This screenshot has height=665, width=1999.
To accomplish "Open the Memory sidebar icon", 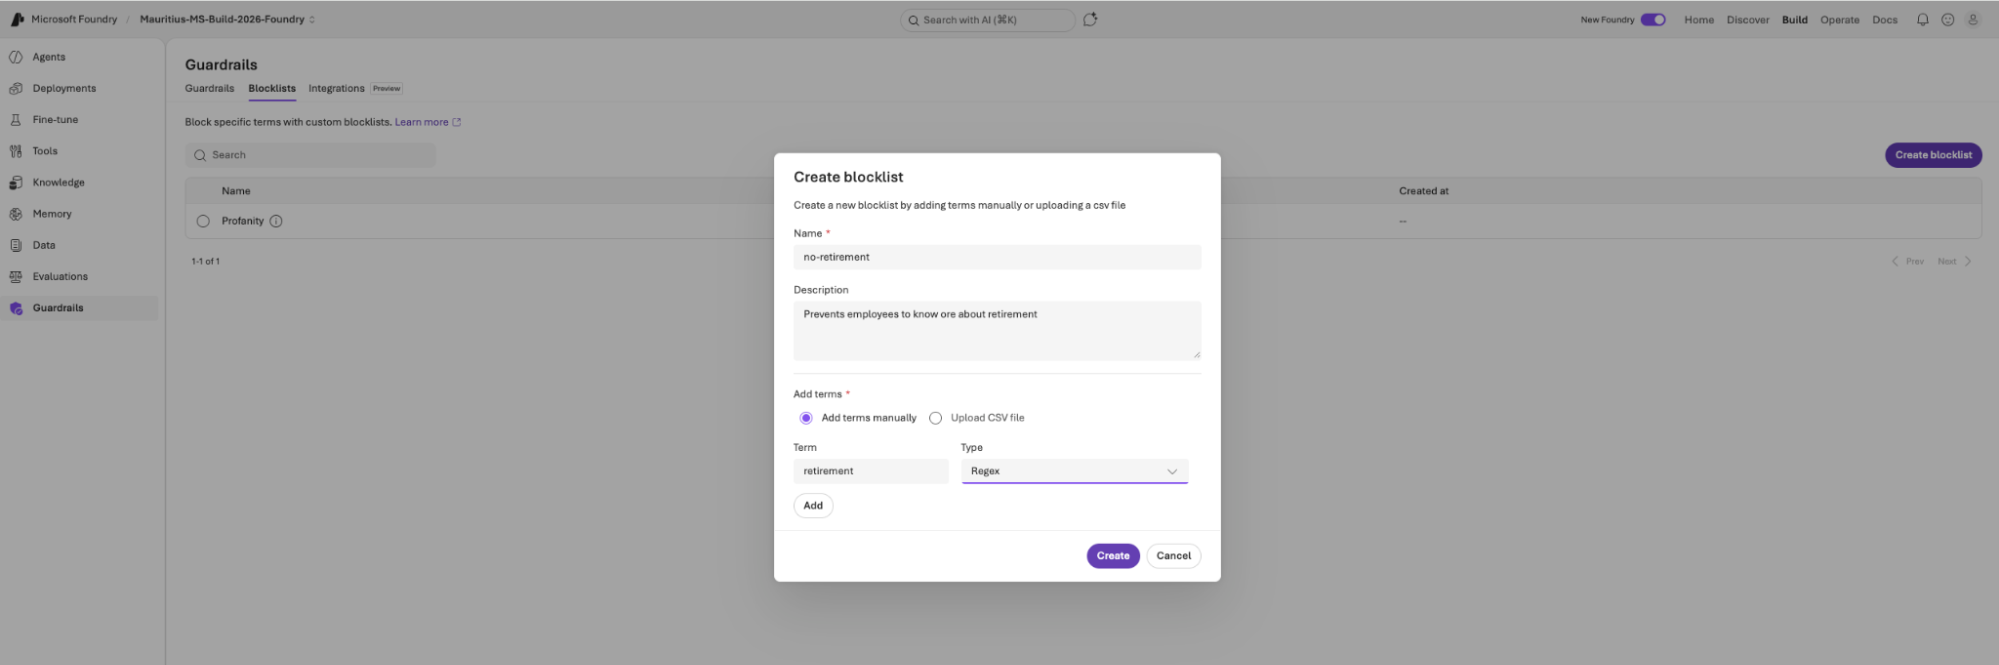I will pos(16,214).
